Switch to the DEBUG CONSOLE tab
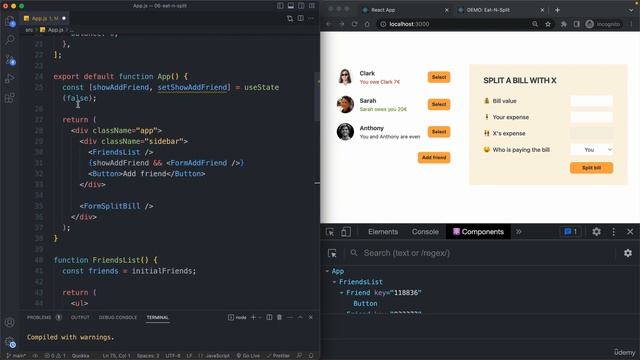 (118, 317)
